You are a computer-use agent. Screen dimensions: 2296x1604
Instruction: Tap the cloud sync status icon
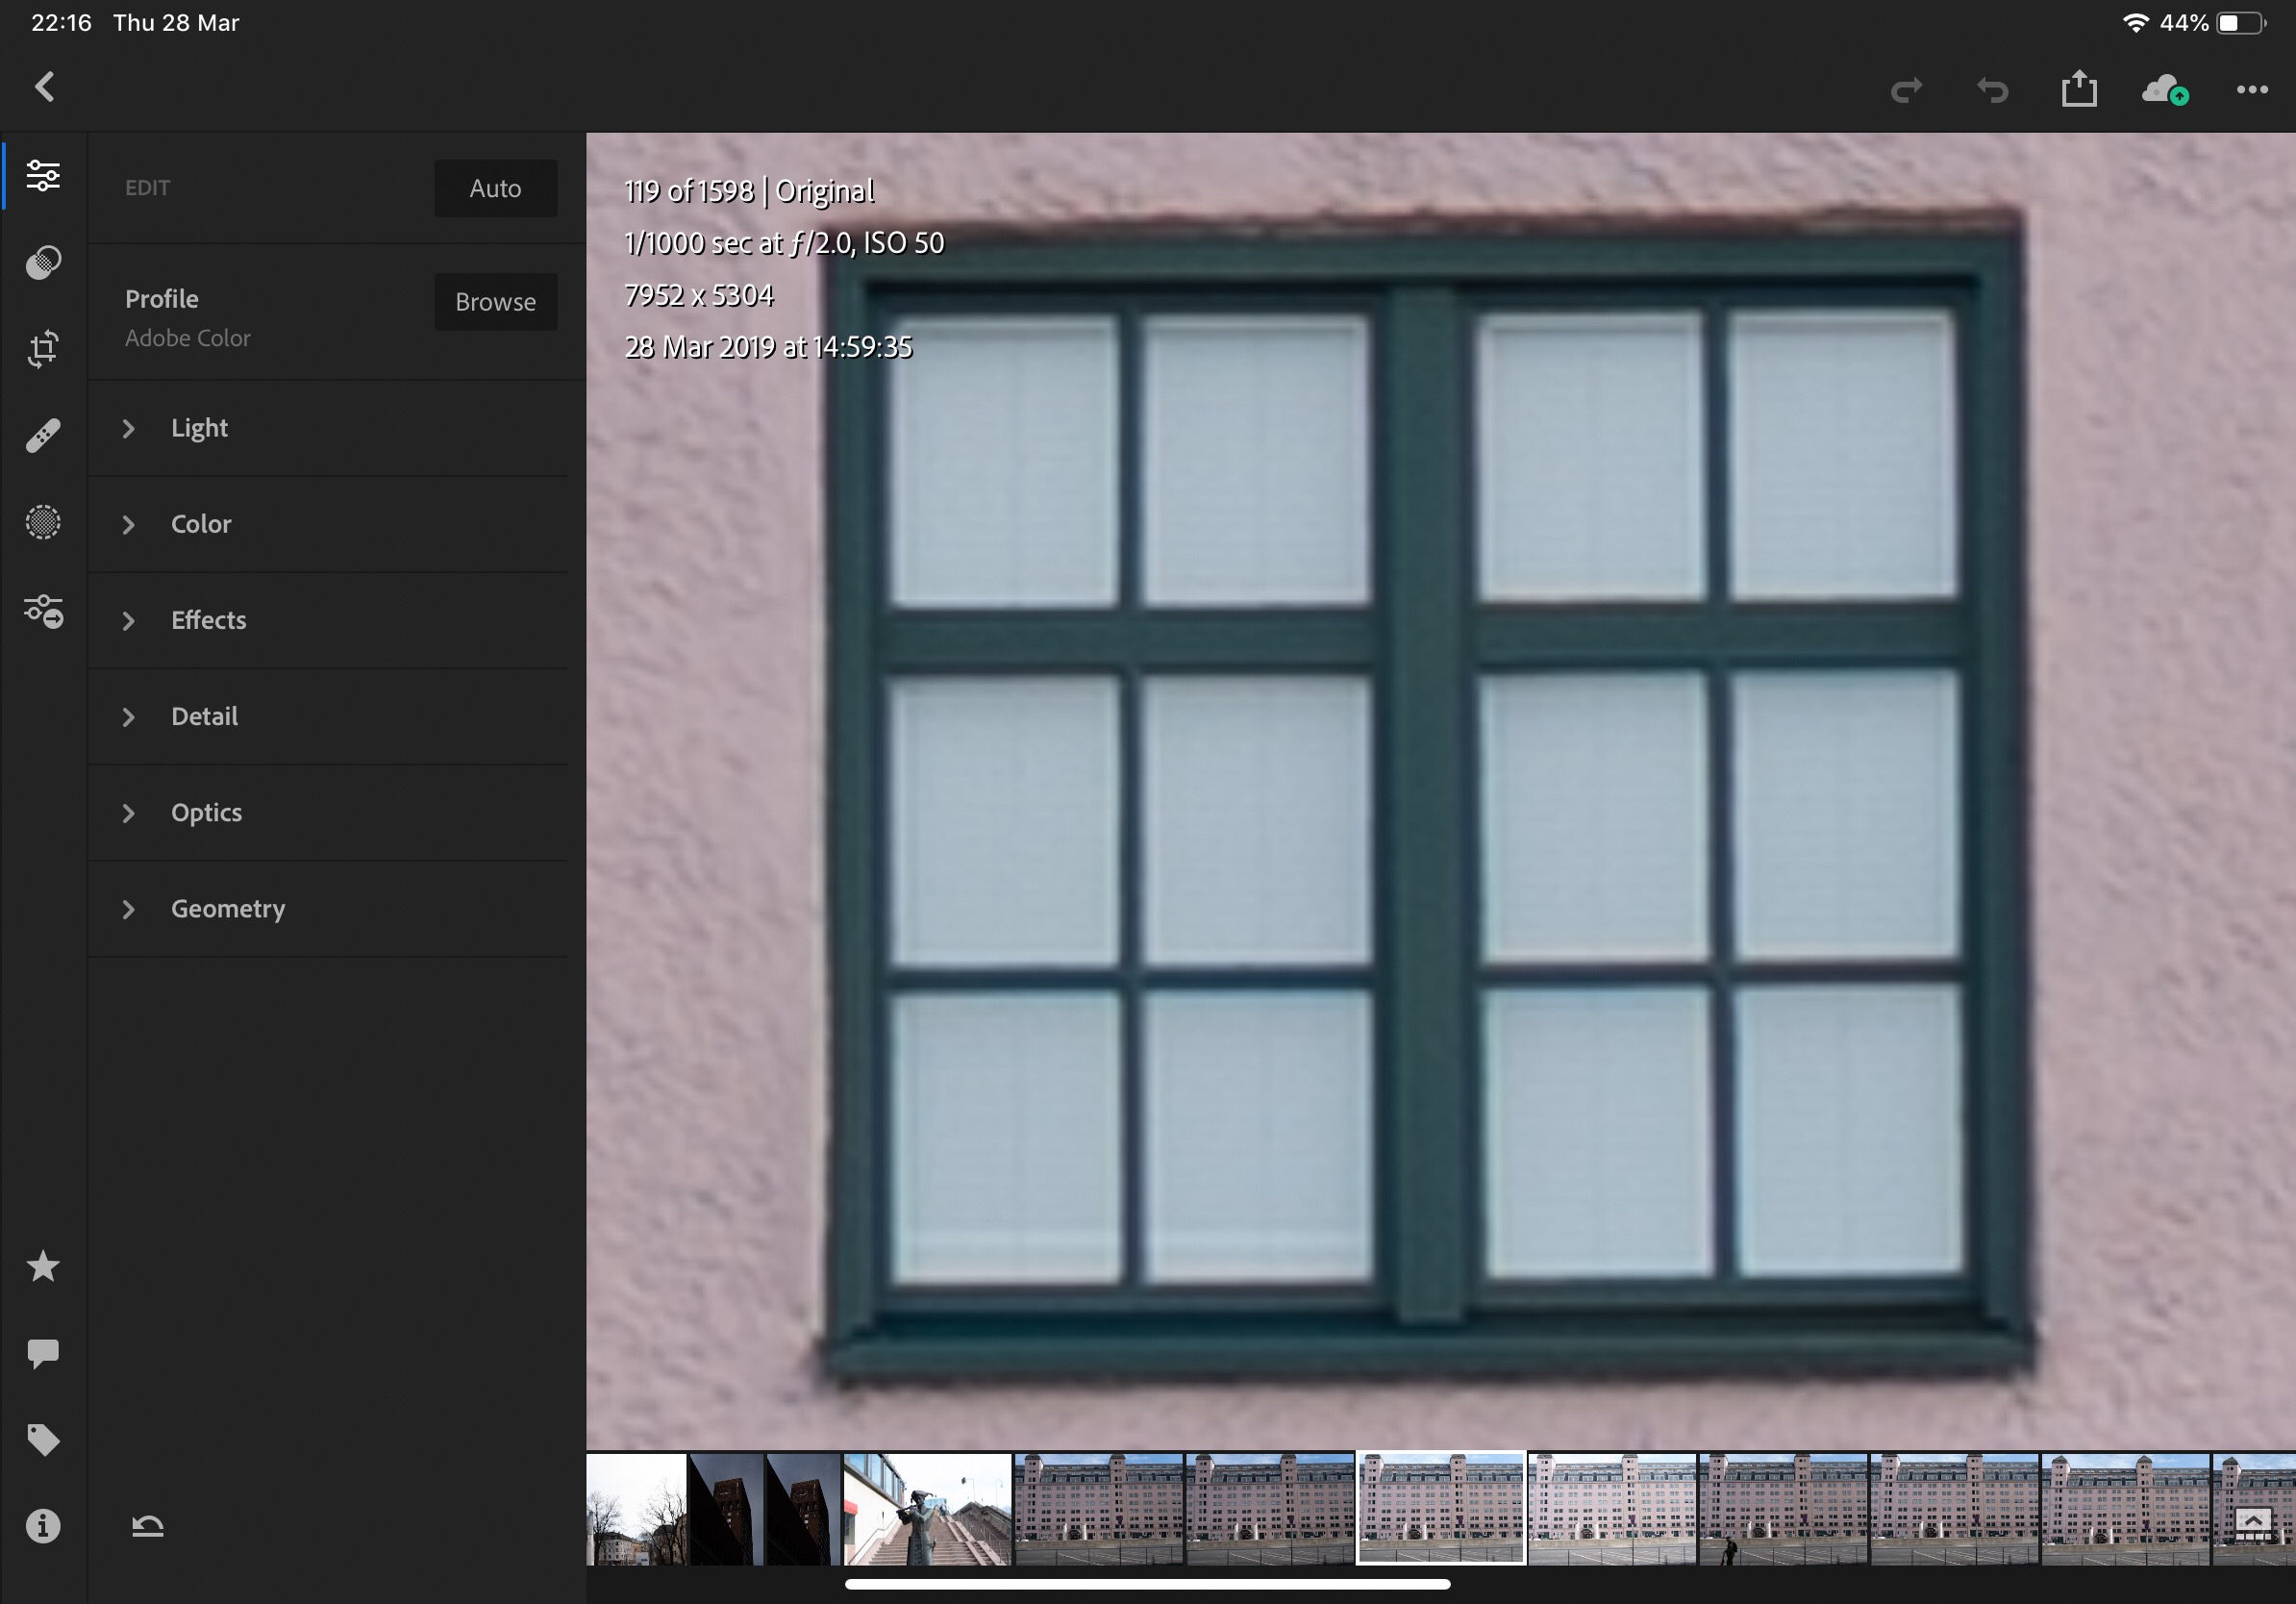pyautogui.click(x=2164, y=90)
